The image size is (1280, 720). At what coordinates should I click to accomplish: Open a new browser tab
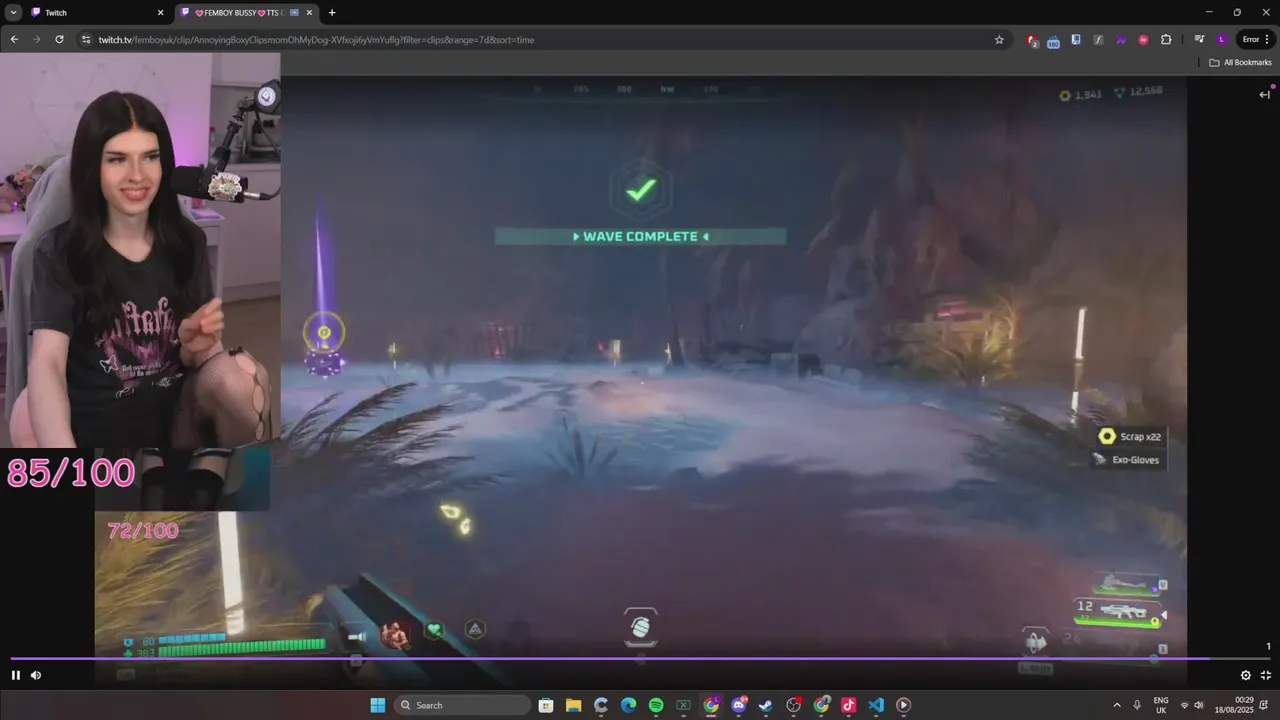point(332,13)
